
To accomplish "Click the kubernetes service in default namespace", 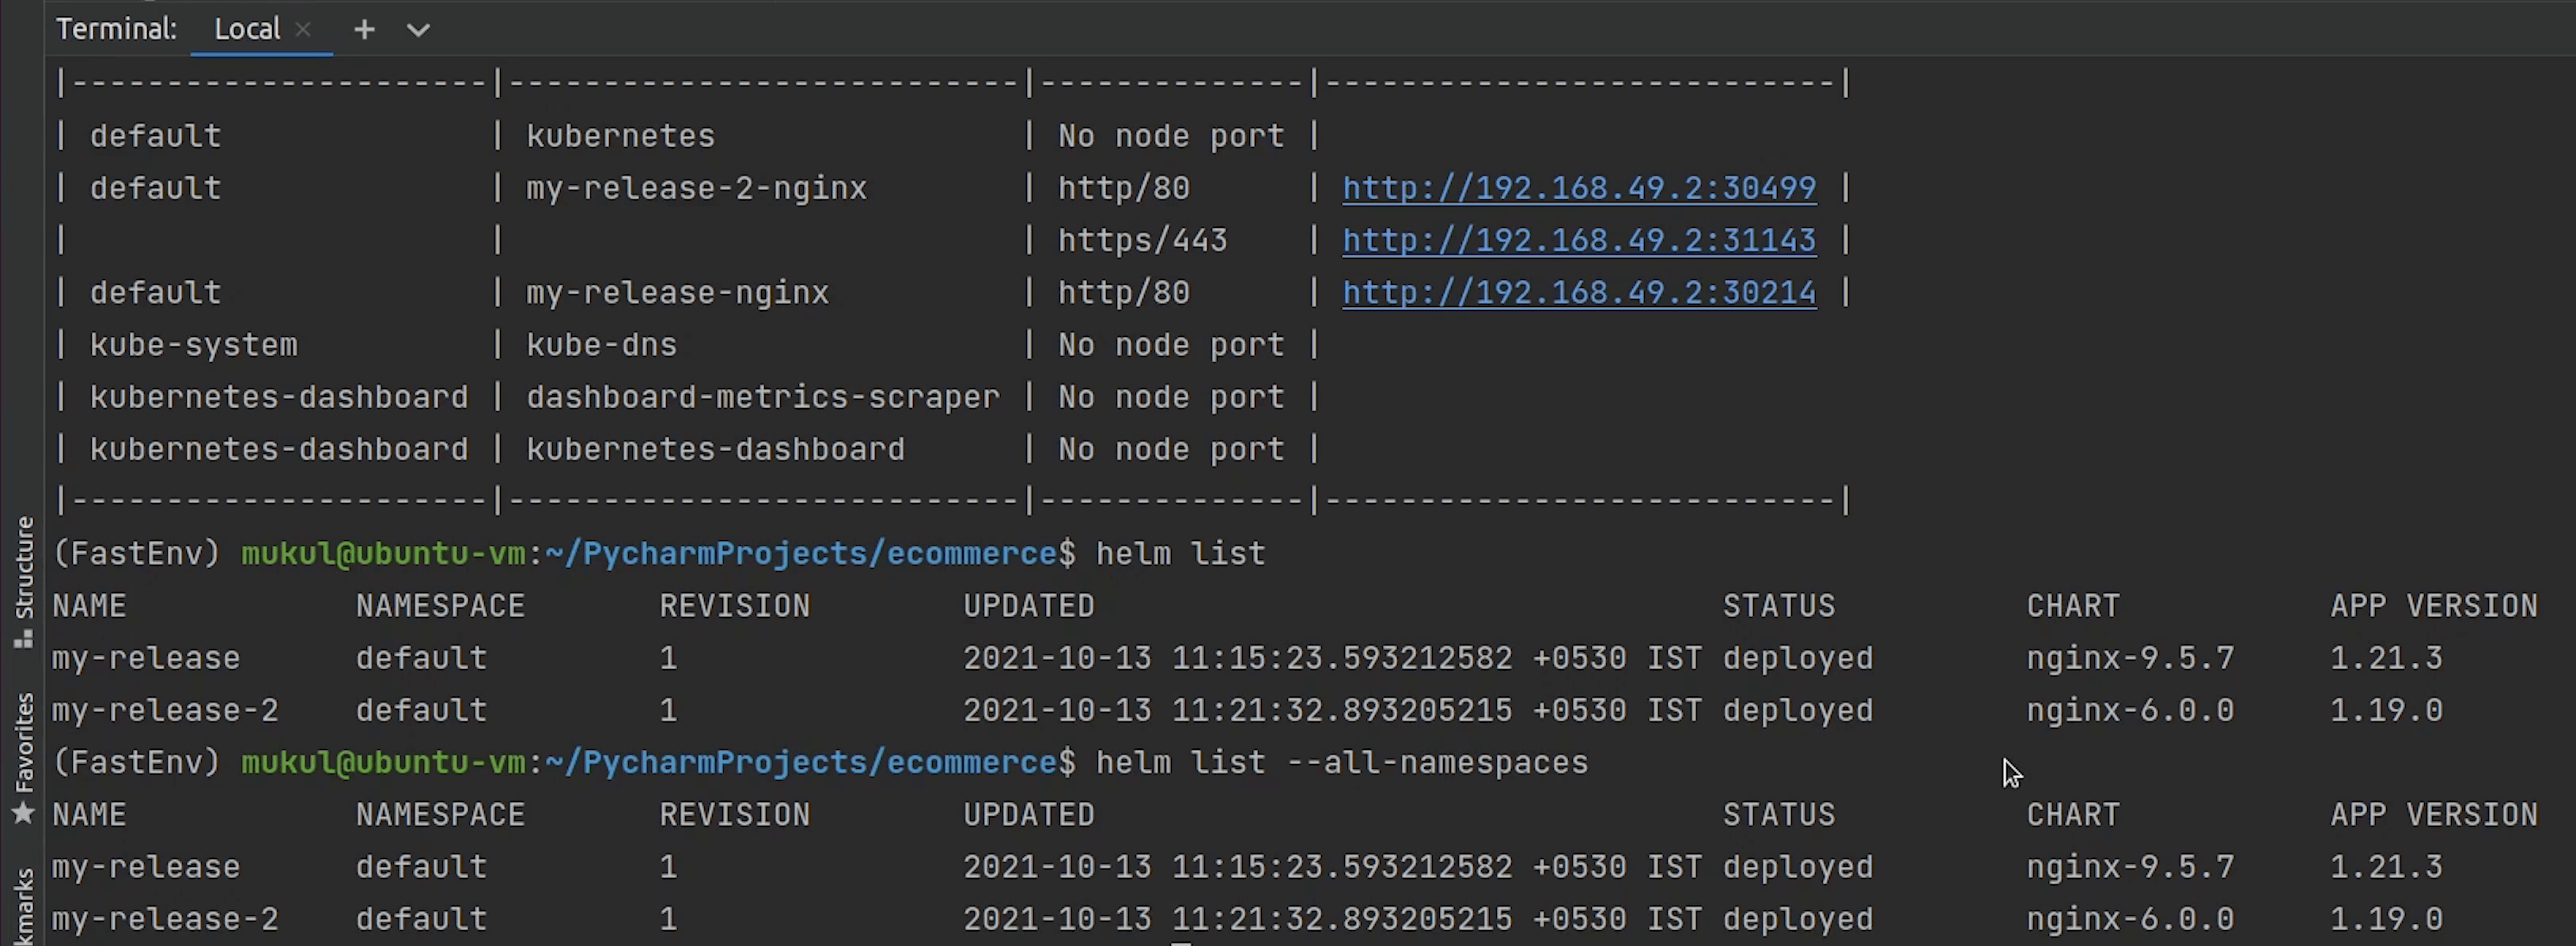I will tap(620, 136).
